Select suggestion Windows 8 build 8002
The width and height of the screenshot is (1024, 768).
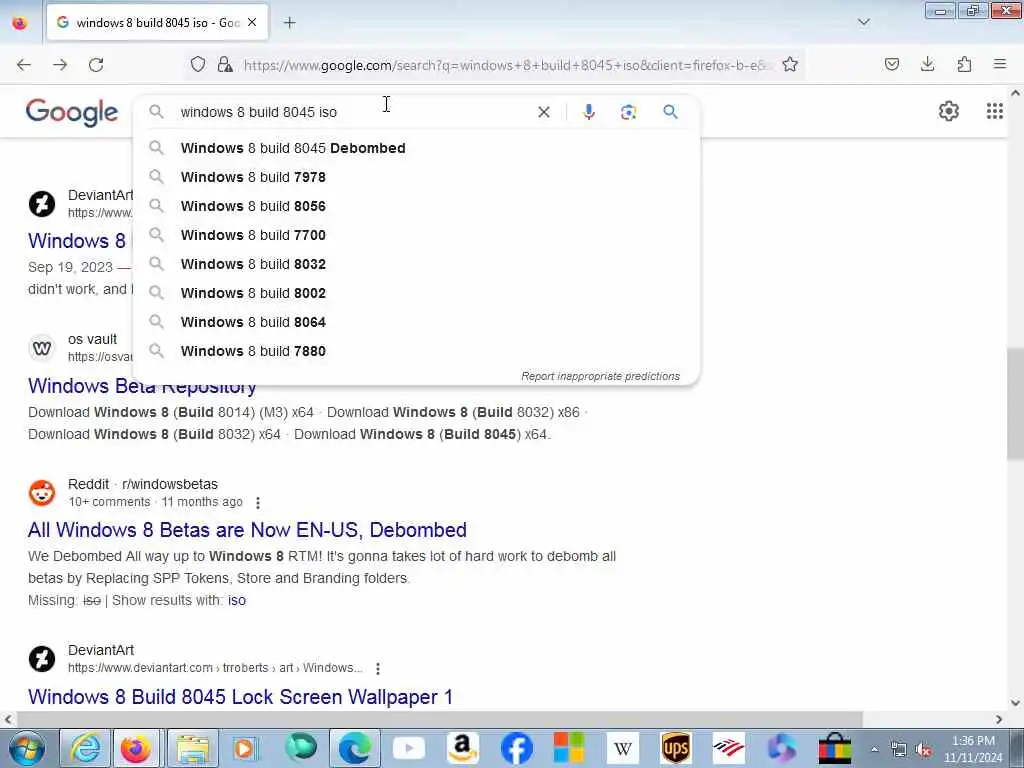[x=417, y=293]
